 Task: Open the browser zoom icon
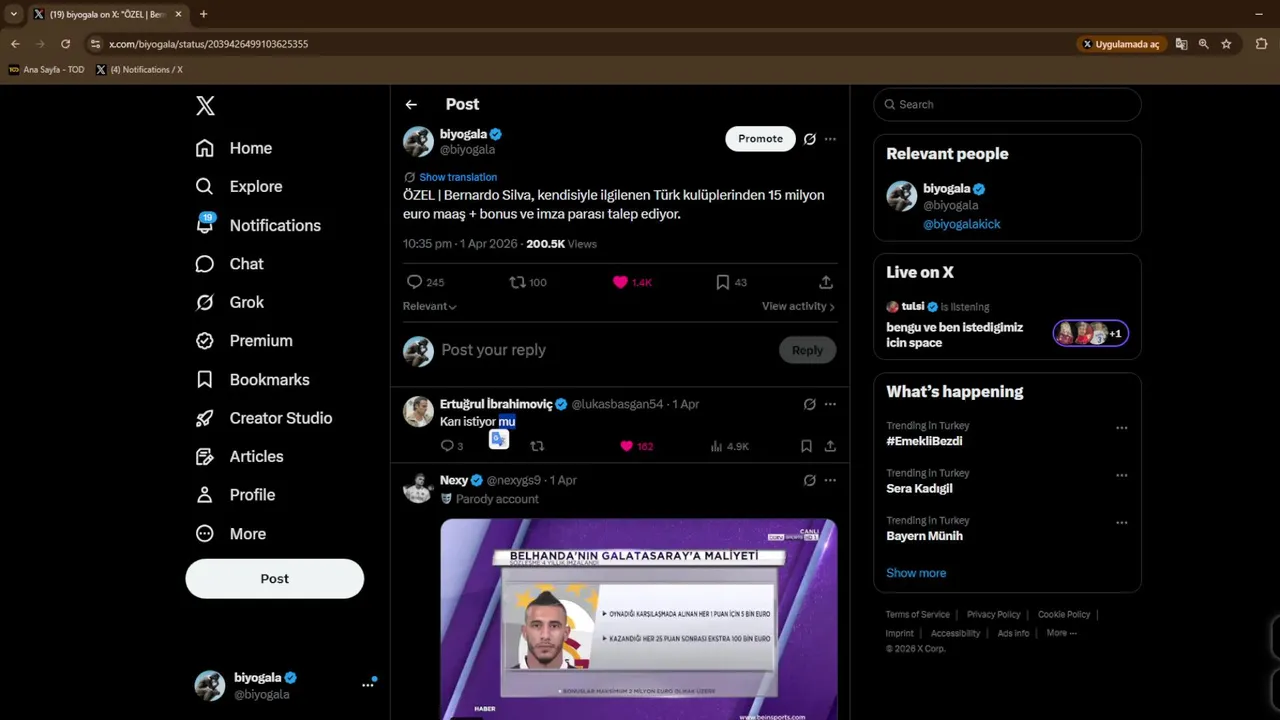(1203, 44)
